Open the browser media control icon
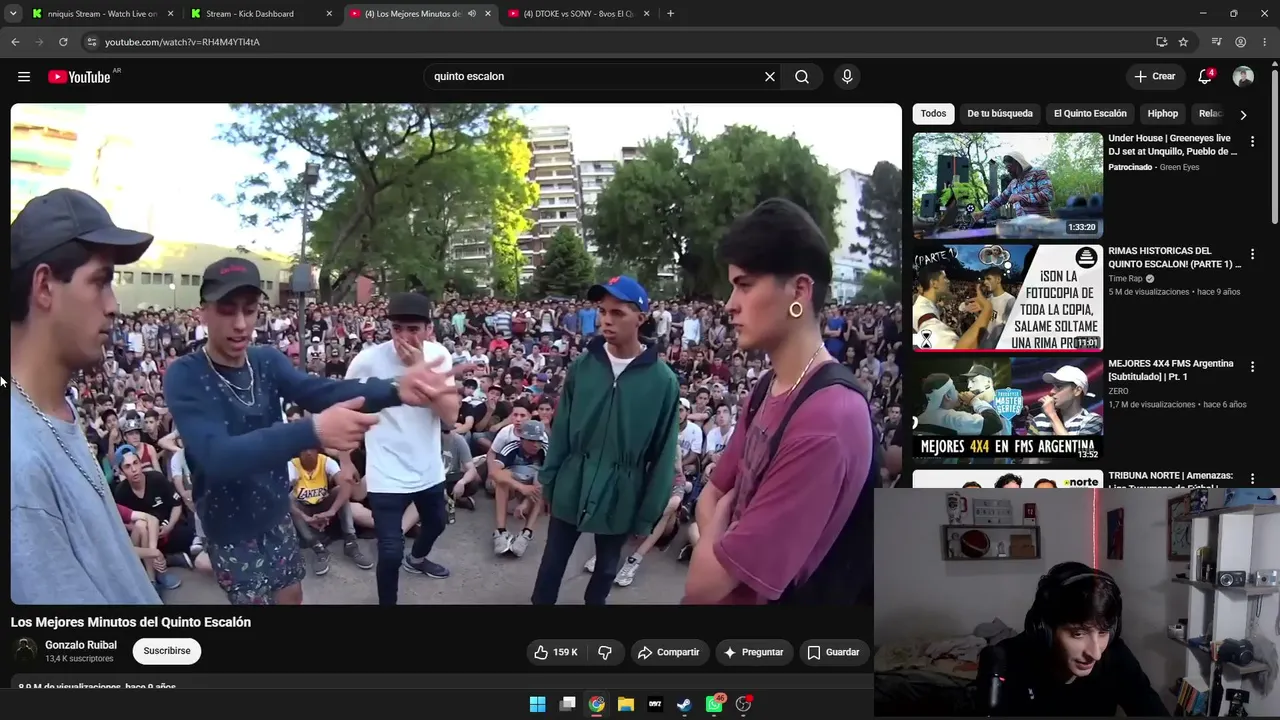Screen dimensions: 1280x720 pyautogui.click(x=1216, y=42)
